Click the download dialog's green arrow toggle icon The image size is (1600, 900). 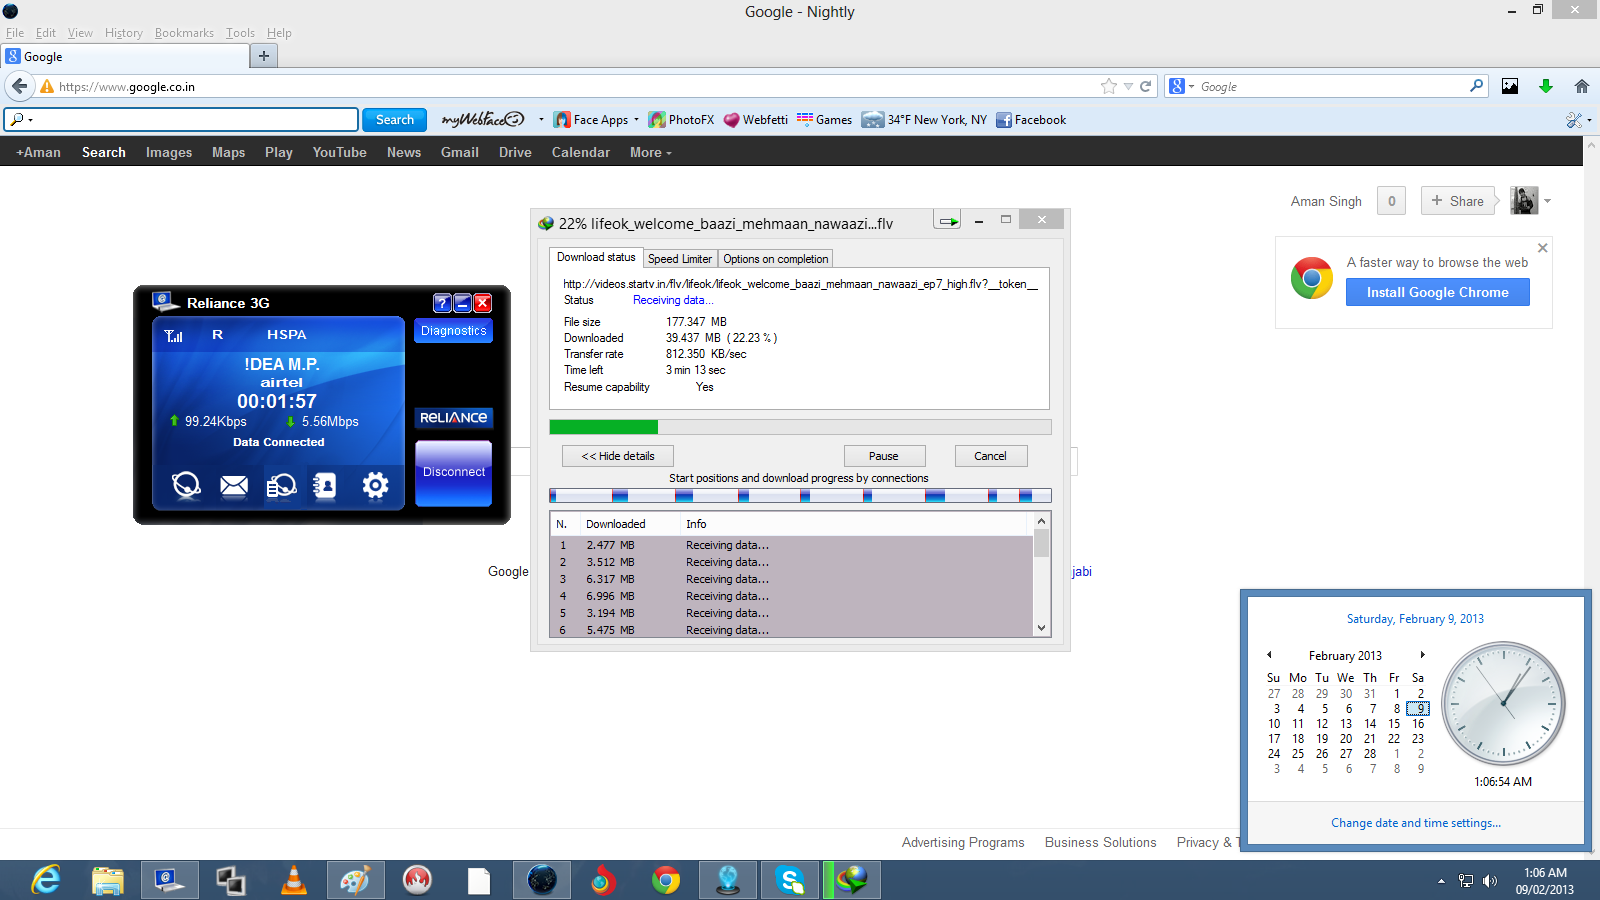click(x=947, y=220)
